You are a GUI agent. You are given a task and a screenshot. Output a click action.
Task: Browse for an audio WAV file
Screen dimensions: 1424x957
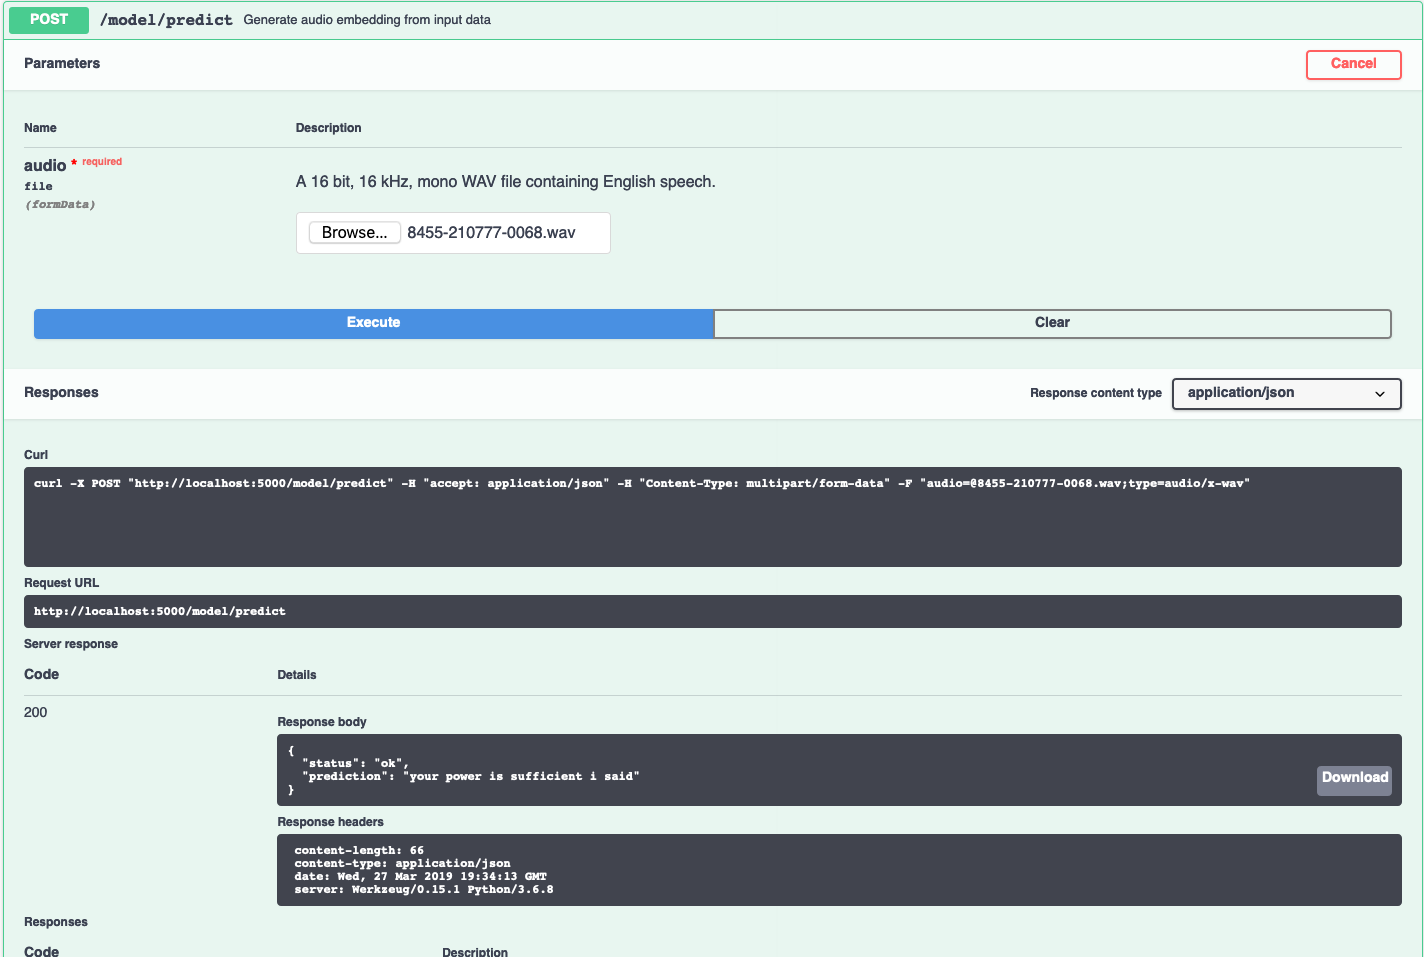(x=354, y=233)
